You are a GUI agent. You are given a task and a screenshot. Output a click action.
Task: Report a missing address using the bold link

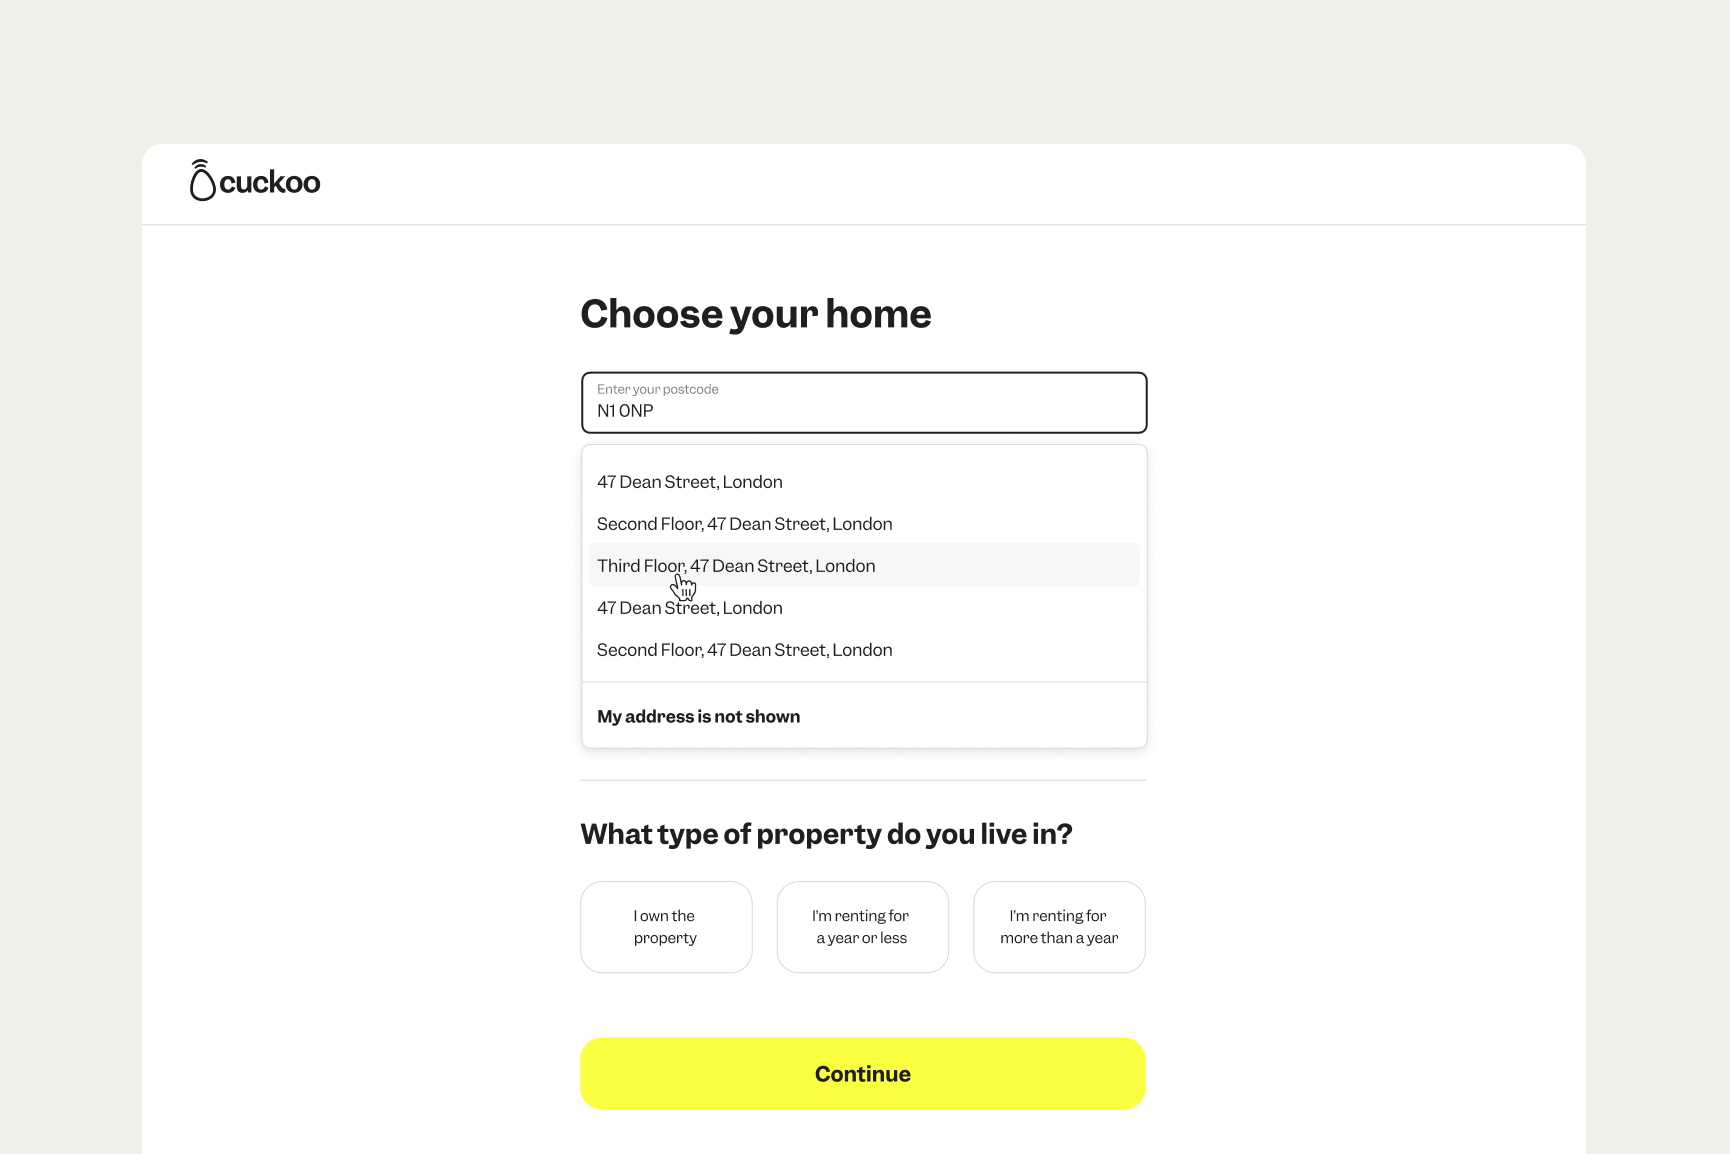tap(698, 716)
